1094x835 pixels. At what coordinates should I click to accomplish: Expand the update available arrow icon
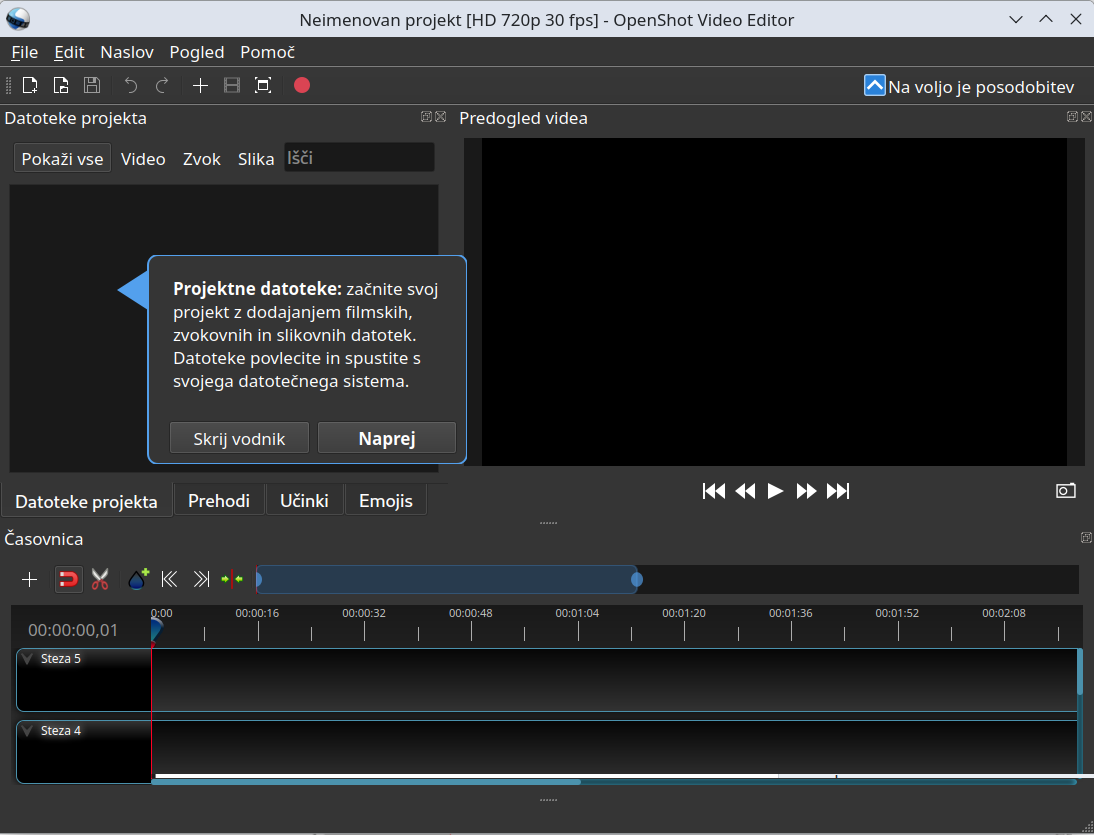pyautogui.click(x=874, y=86)
